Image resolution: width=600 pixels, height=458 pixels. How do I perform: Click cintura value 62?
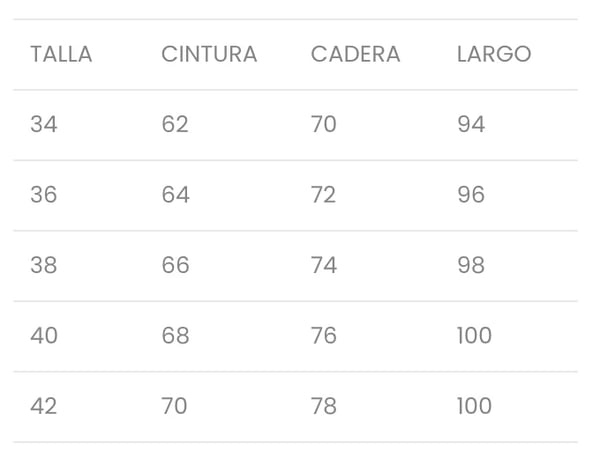pos(175,124)
